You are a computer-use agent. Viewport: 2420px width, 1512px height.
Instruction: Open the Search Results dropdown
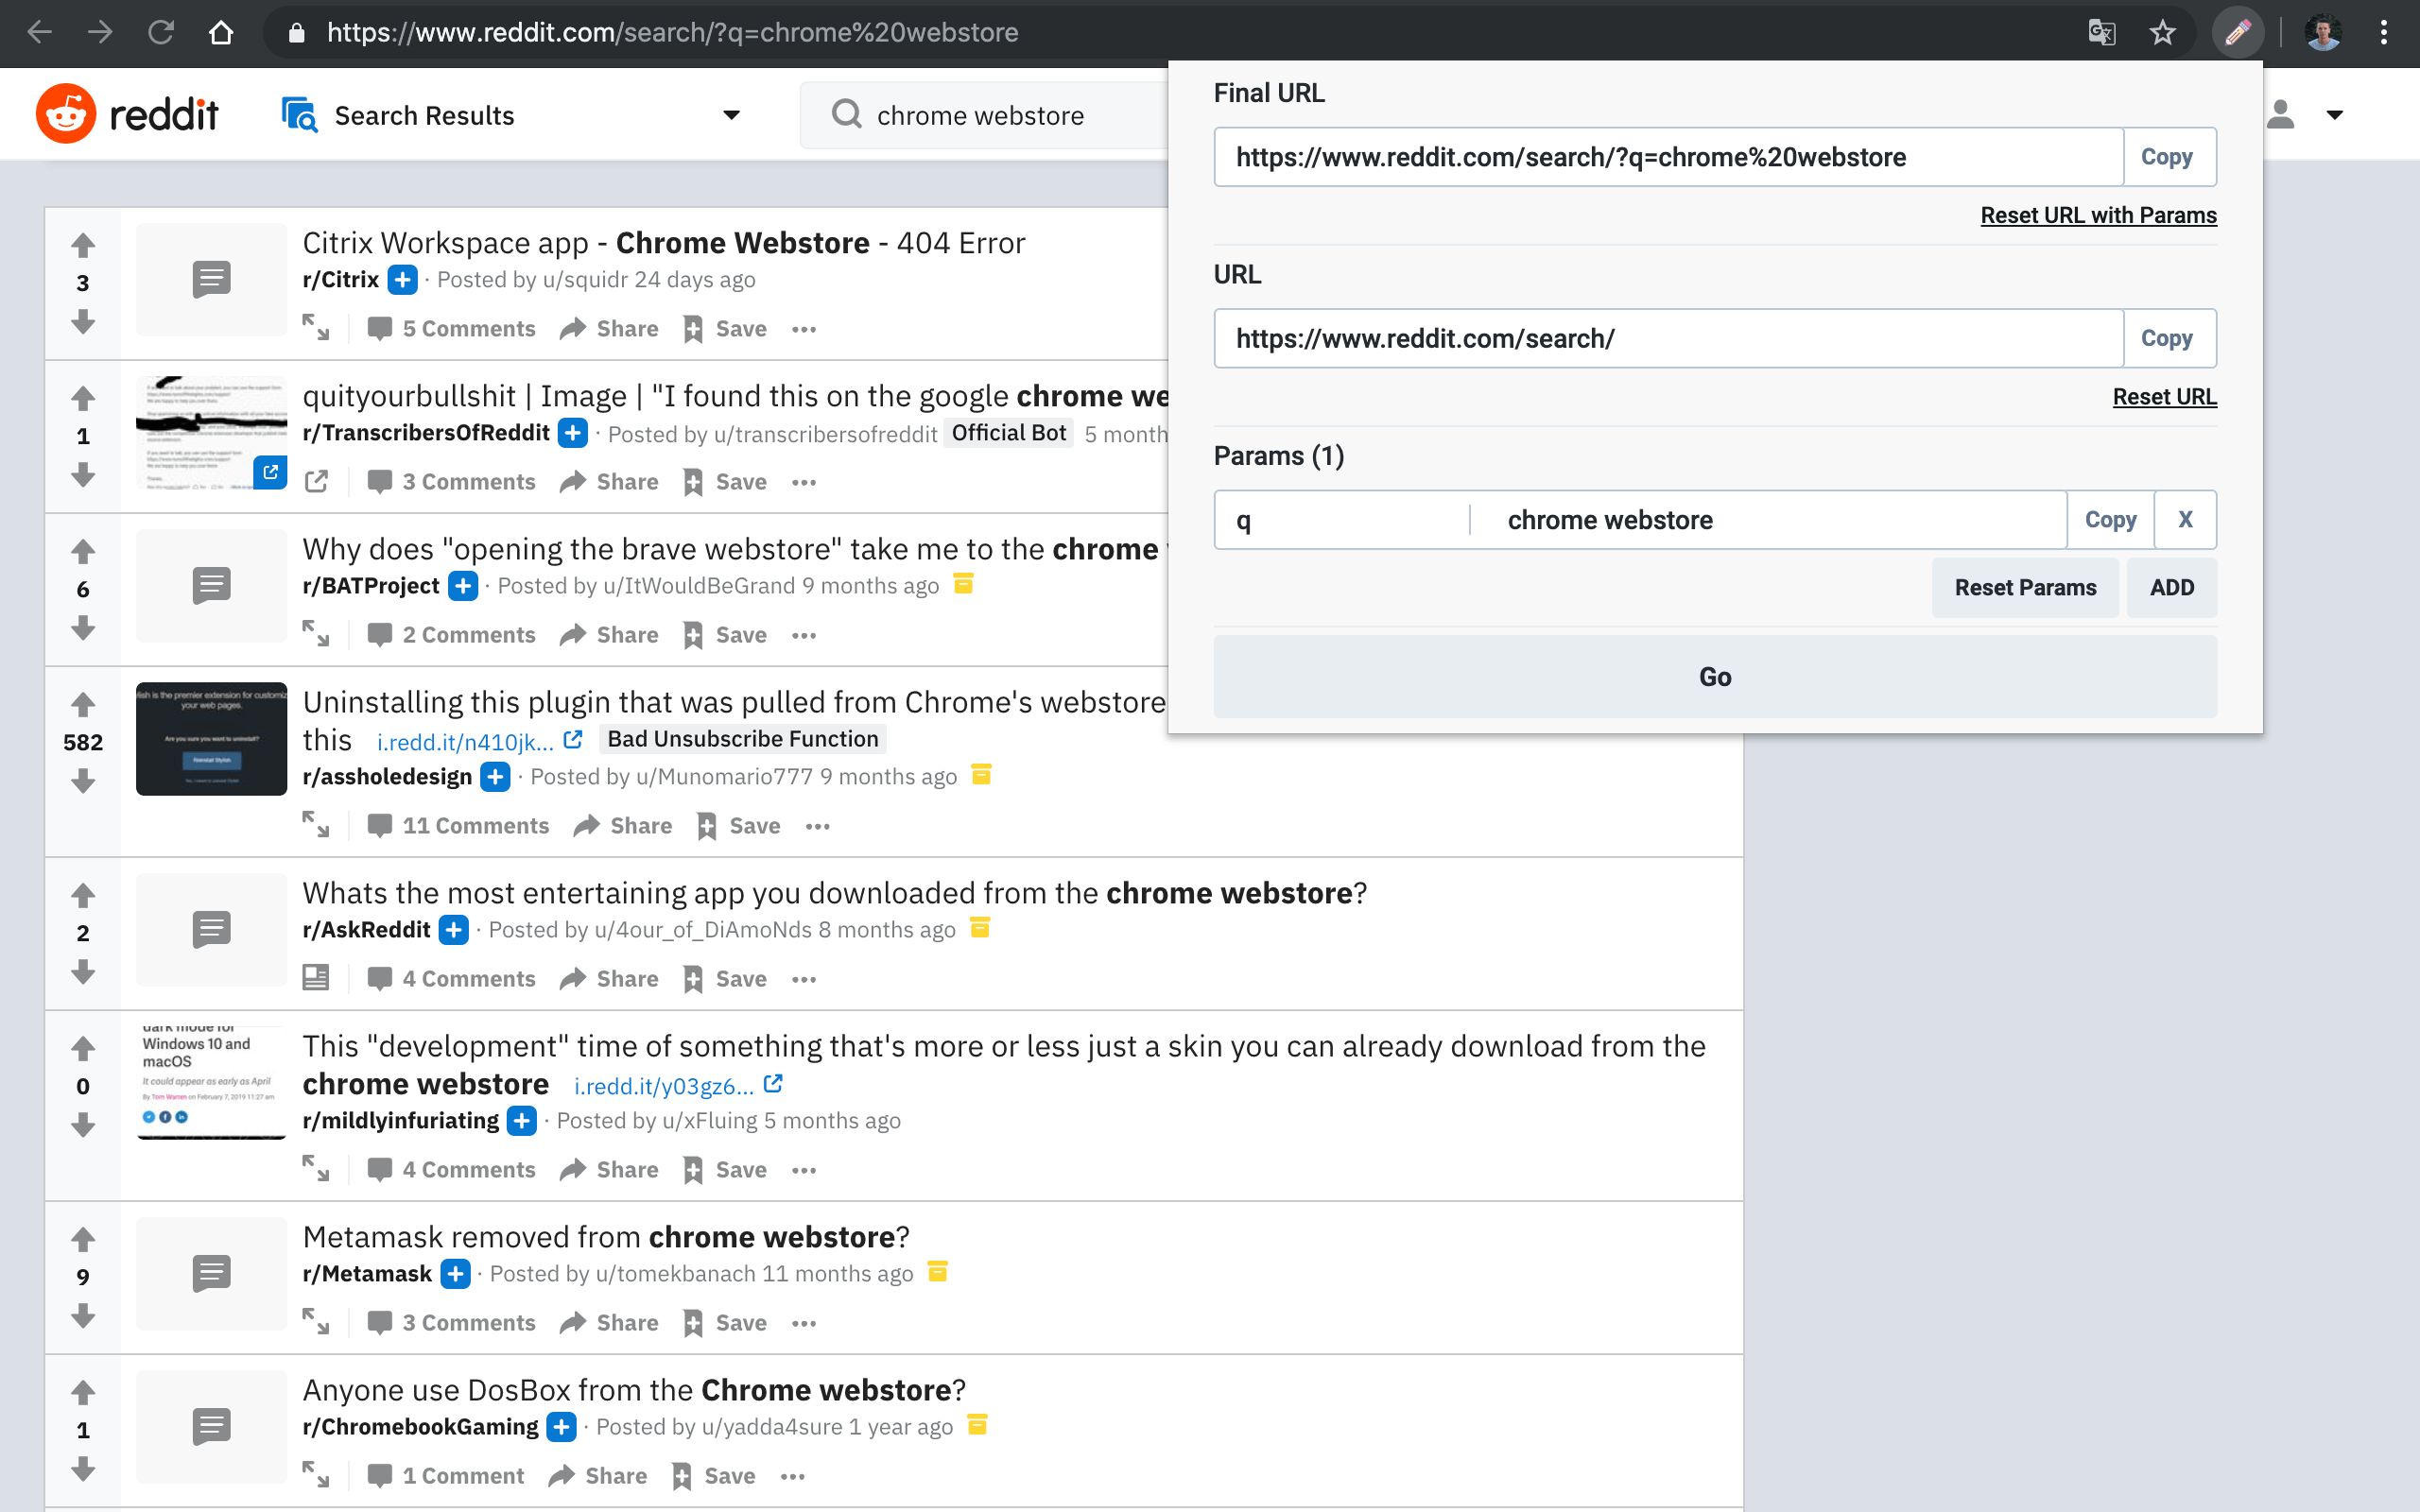pos(731,114)
